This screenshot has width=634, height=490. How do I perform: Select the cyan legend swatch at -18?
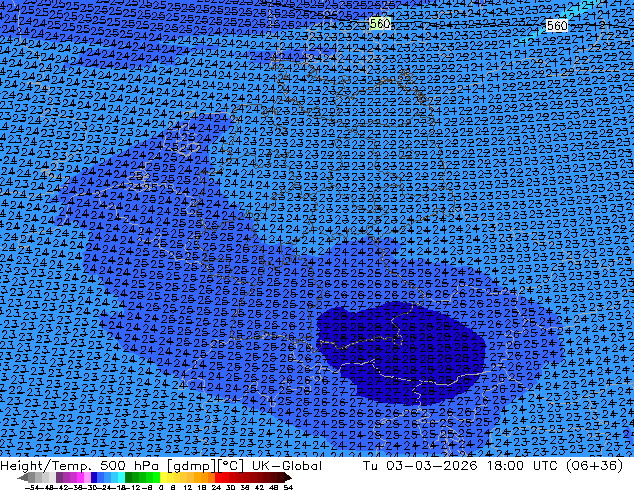(121, 477)
